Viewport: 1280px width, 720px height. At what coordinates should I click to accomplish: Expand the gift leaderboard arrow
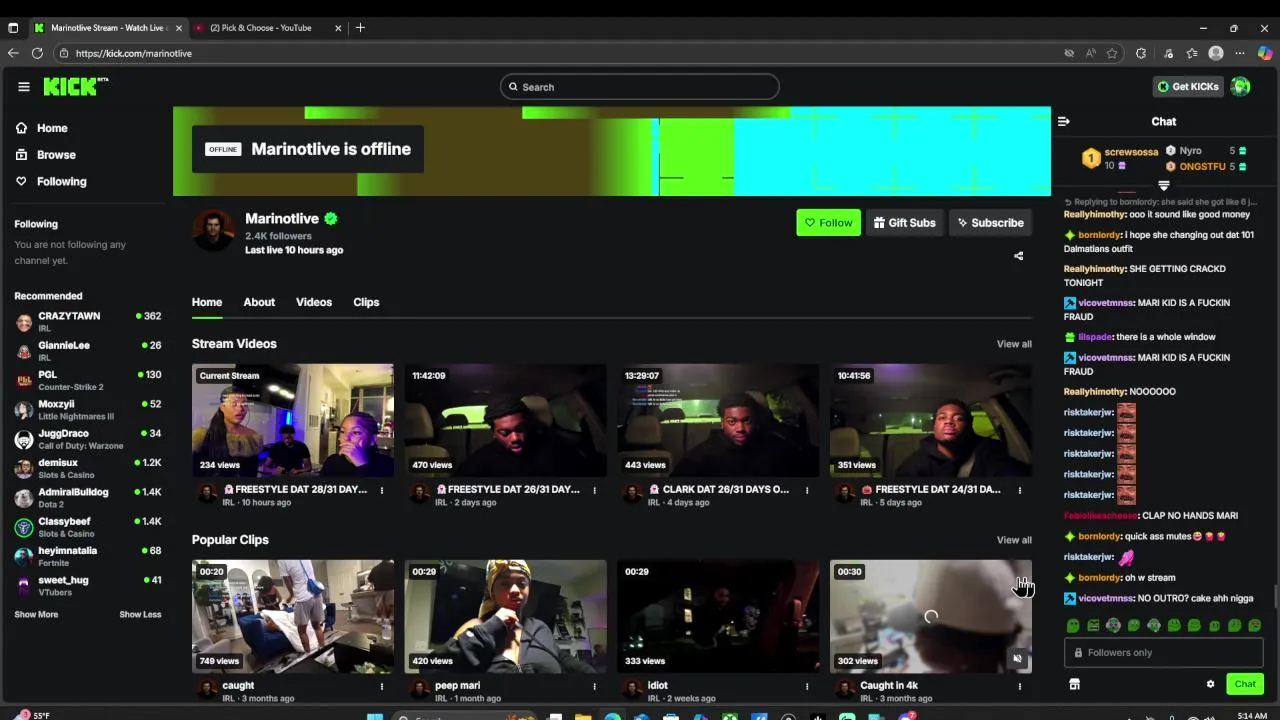(x=1163, y=186)
